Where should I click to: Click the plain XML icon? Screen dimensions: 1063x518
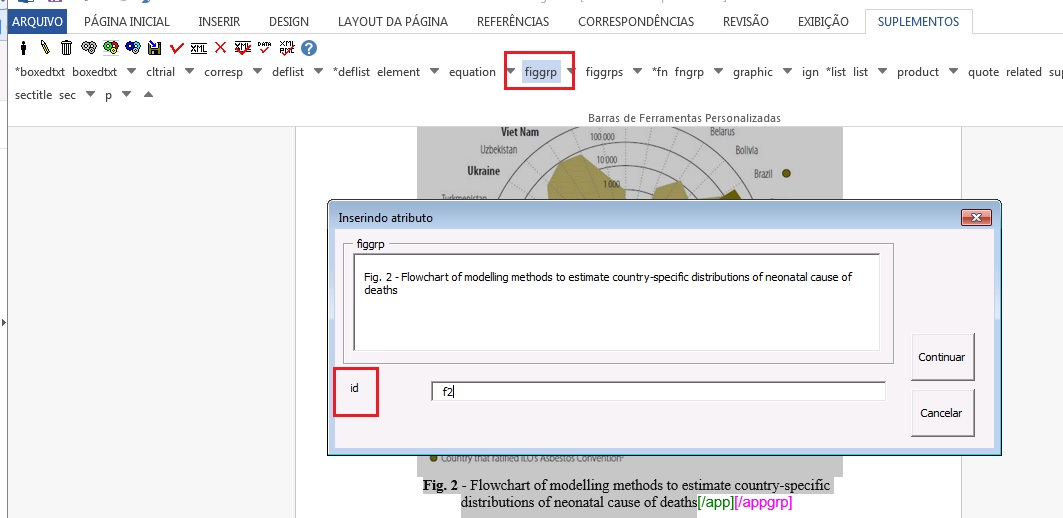(x=198, y=48)
